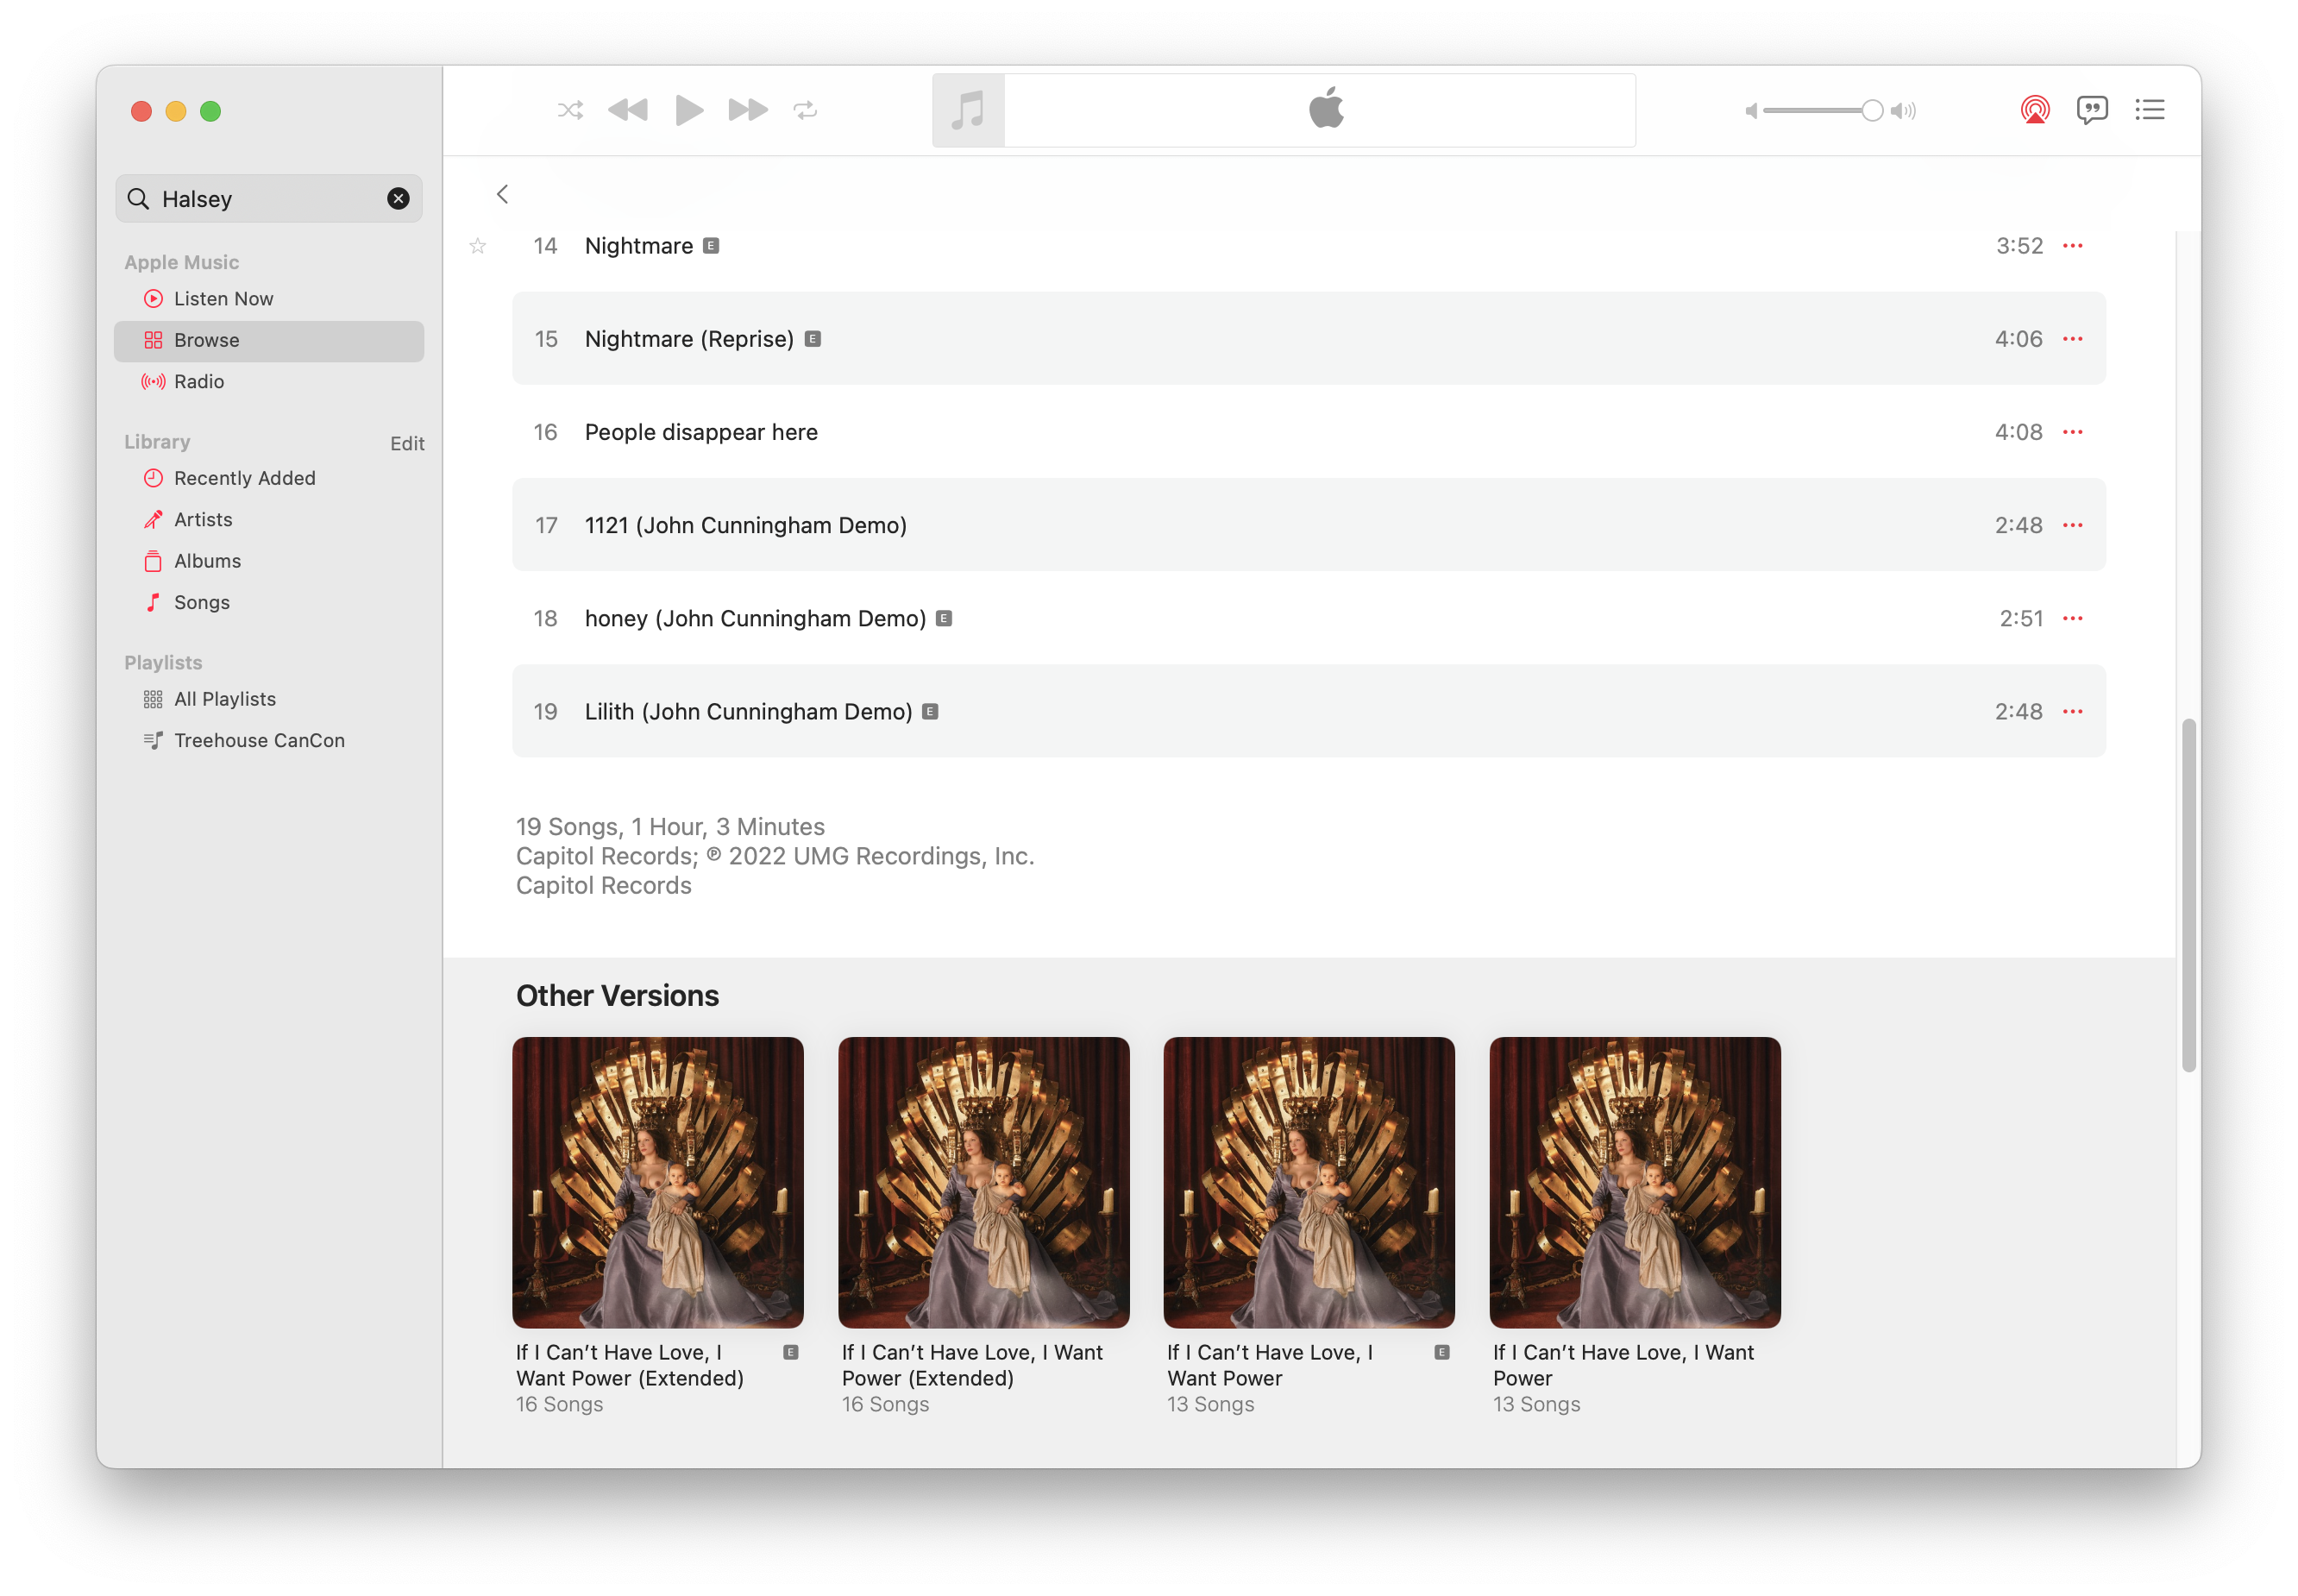The width and height of the screenshot is (2298, 1596).
Task: Click the Recently Added clock icon
Action: pos(153,478)
